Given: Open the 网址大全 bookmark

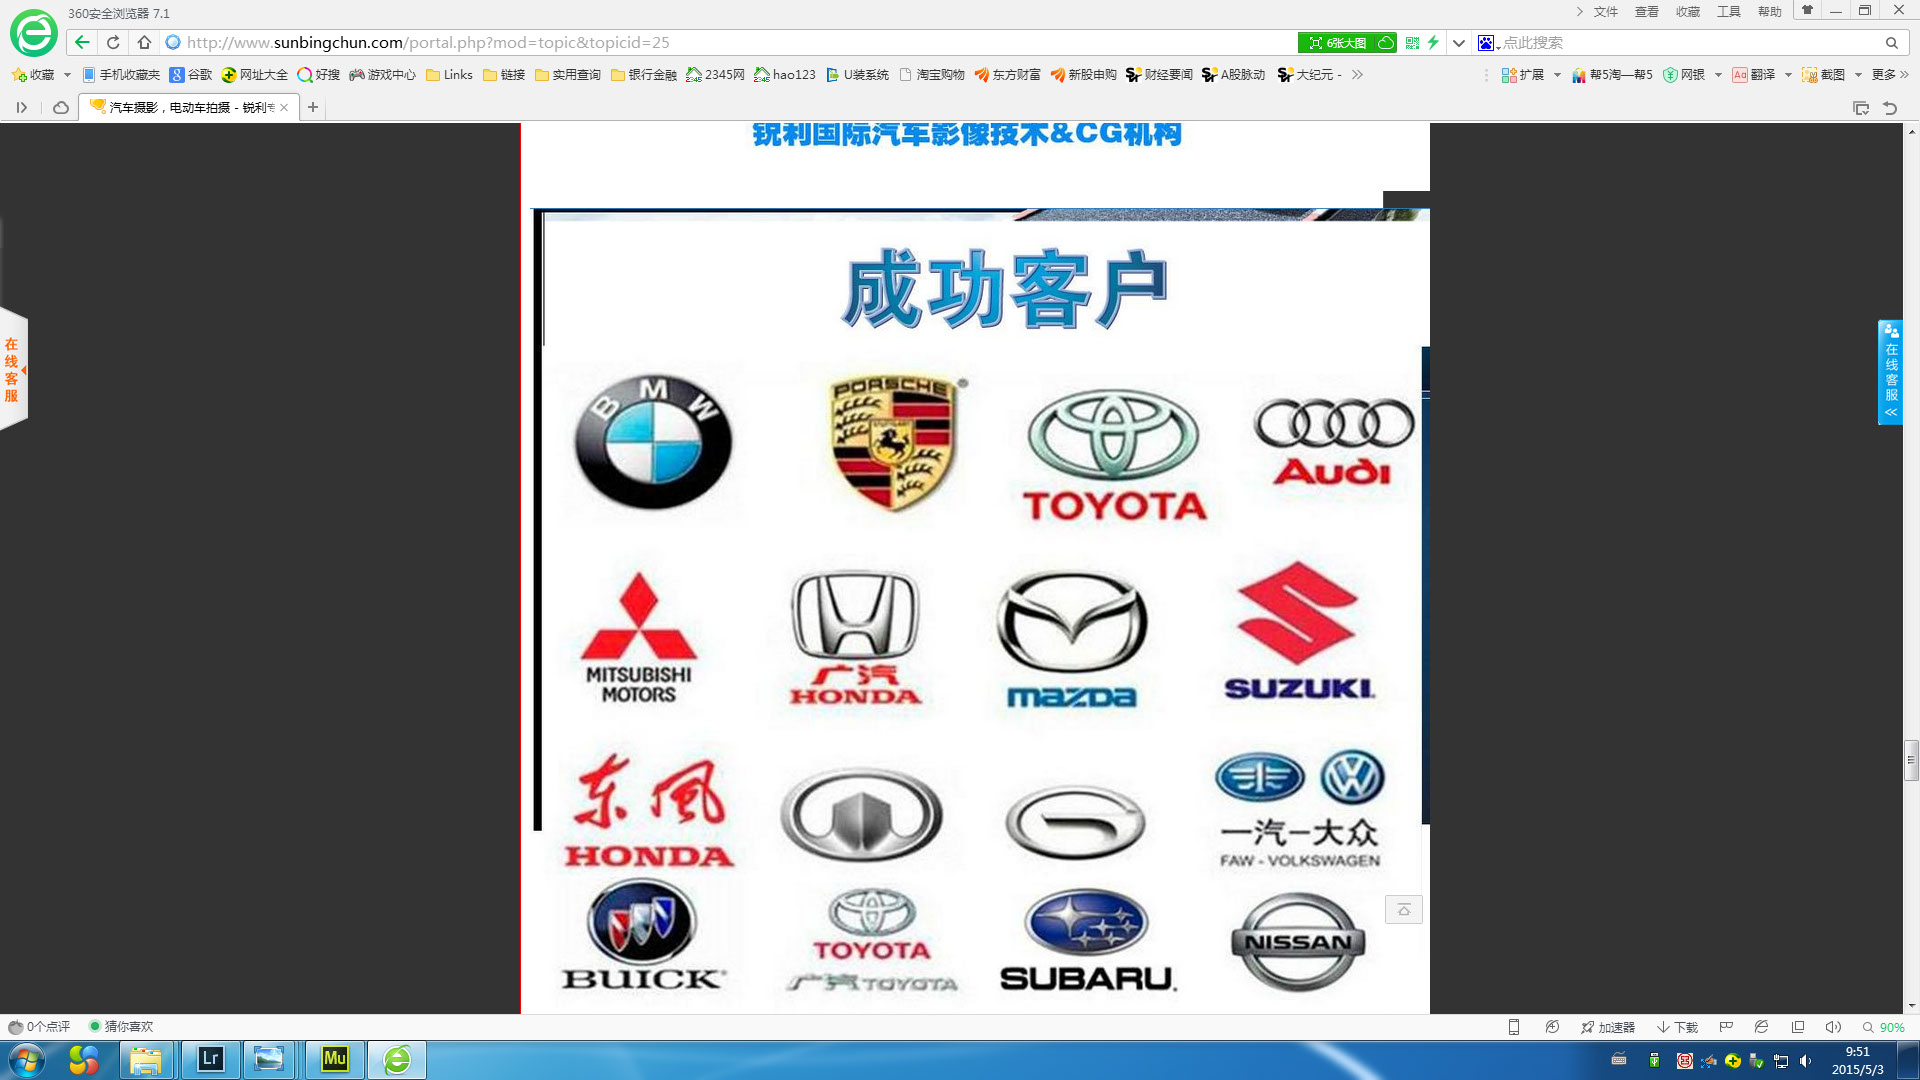Looking at the screenshot, I should tap(255, 75).
